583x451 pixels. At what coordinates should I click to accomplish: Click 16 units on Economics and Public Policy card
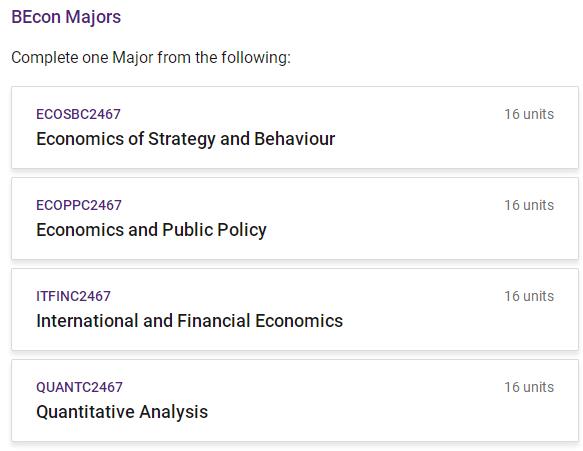click(x=529, y=205)
